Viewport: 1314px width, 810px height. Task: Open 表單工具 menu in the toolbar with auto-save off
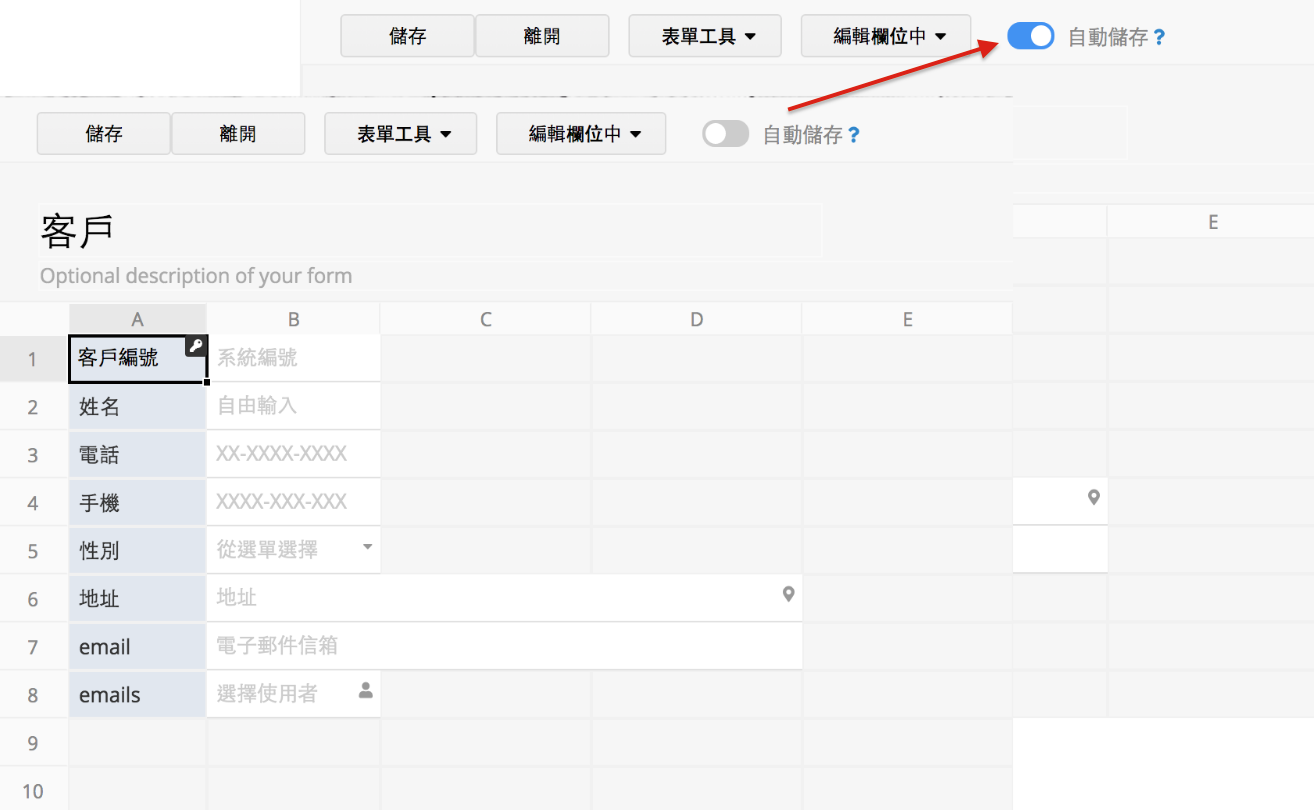pyautogui.click(x=400, y=134)
